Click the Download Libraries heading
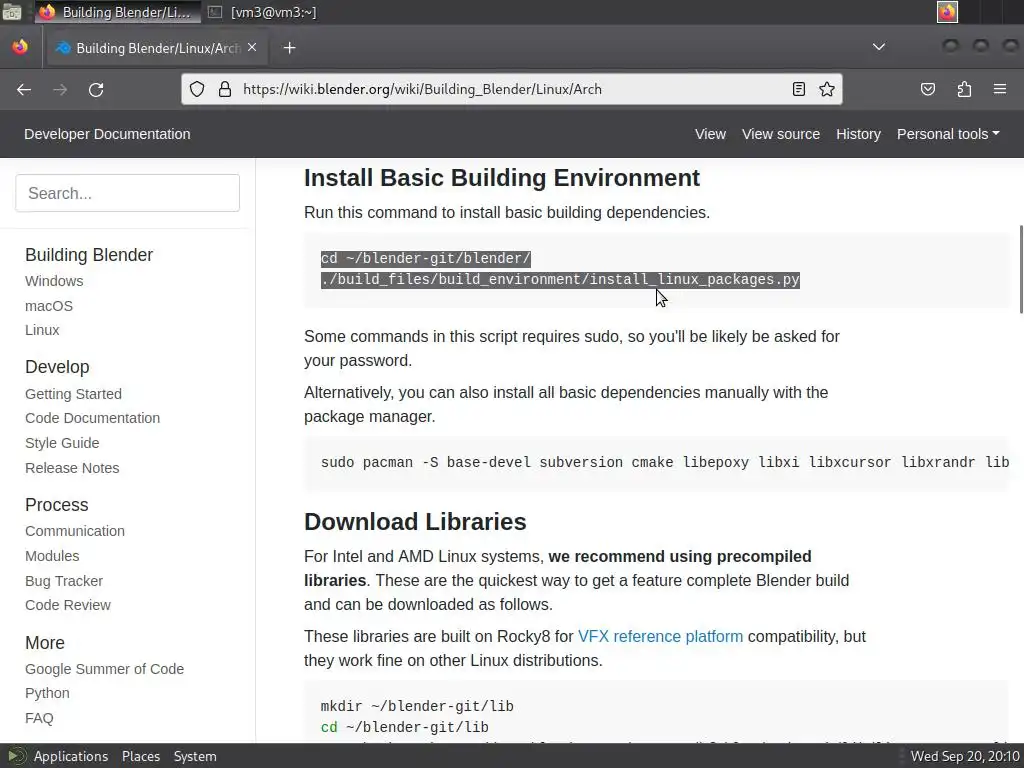The height and width of the screenshot is (768, 1024). click(415, 521)
